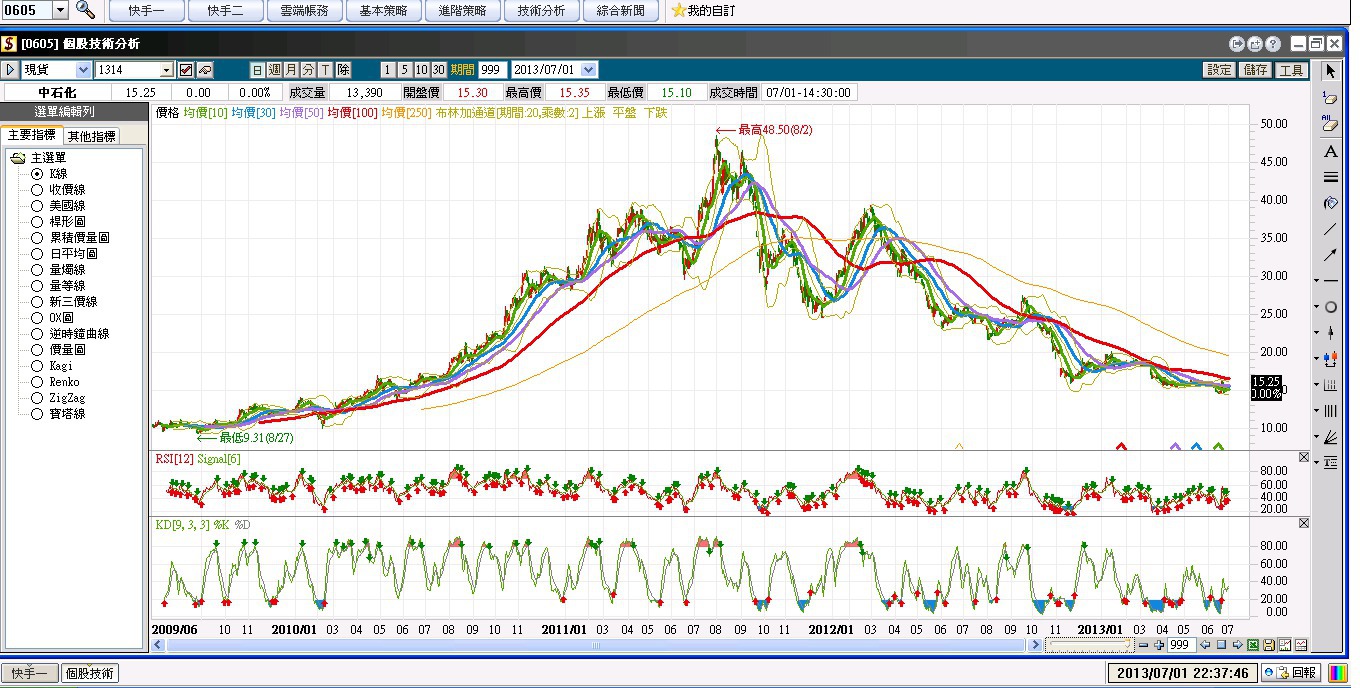
Task: Click the plus zoom-in icon near 999
Action: pos(1159,645)
